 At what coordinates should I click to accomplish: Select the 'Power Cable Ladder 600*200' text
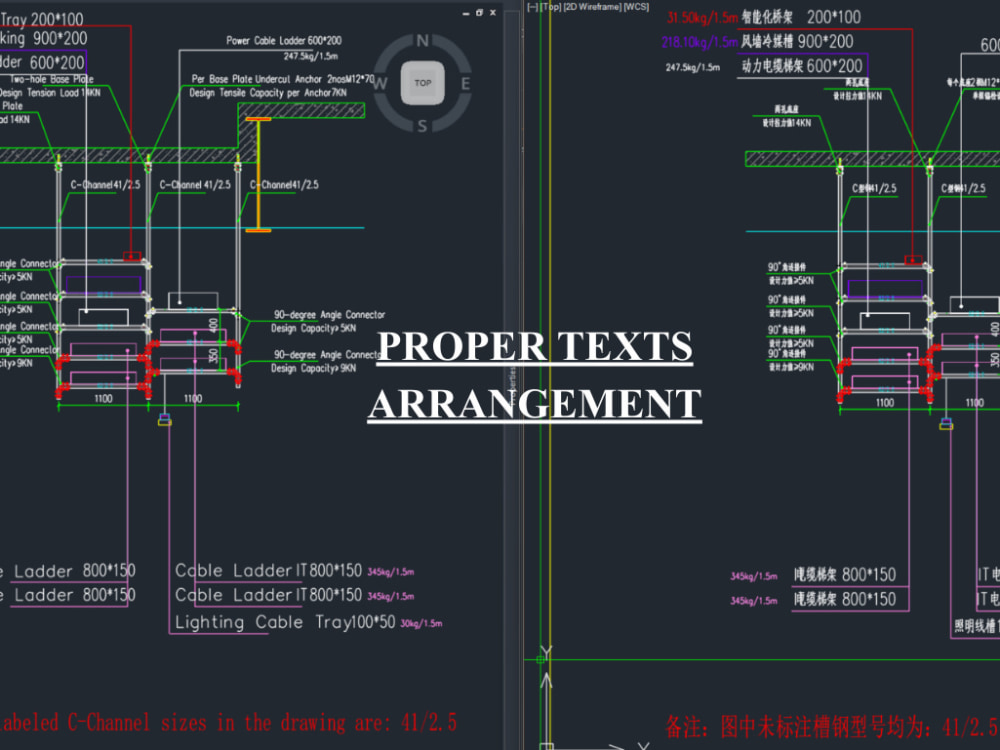[x=284, y=41]
